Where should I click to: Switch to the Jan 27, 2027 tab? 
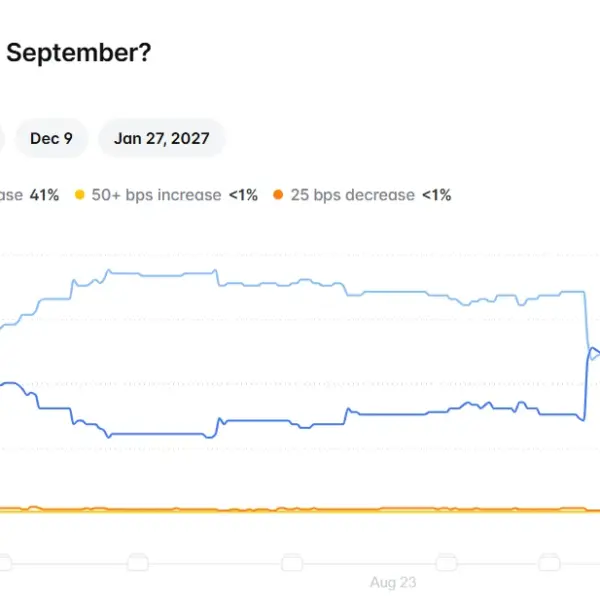click(161, 138)
